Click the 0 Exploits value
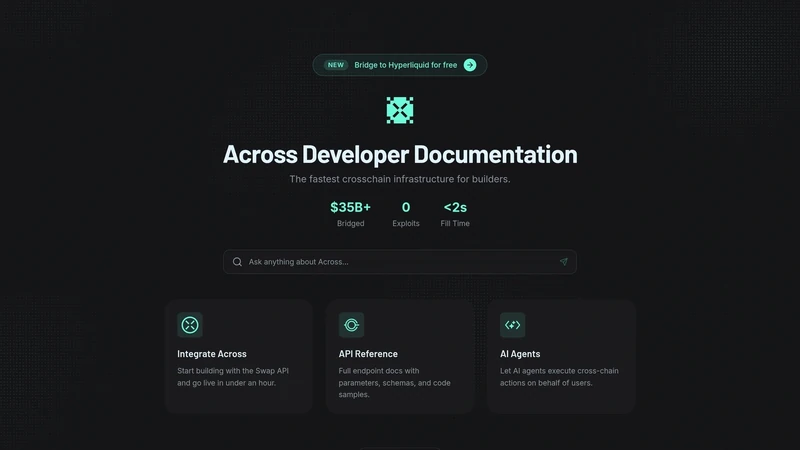Screen dimensions: 800x450 click(x=406, y=207)
